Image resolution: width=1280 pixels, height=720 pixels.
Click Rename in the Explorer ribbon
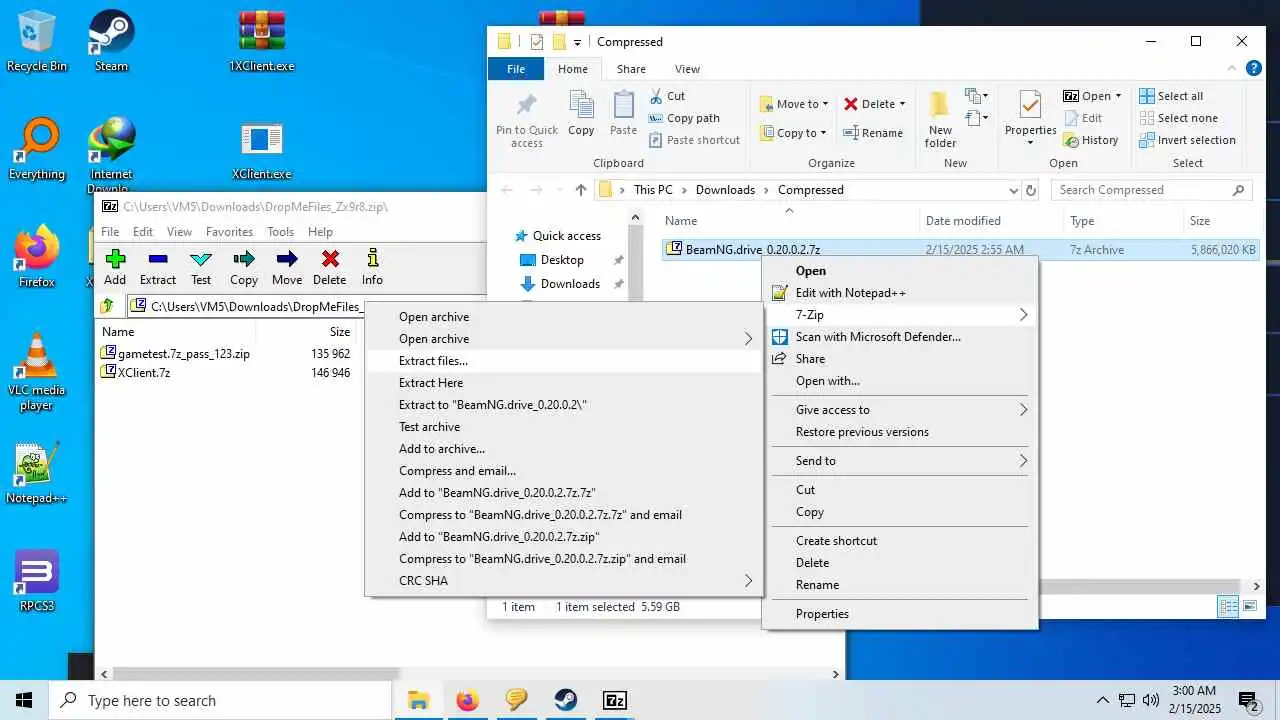(873, 133)
